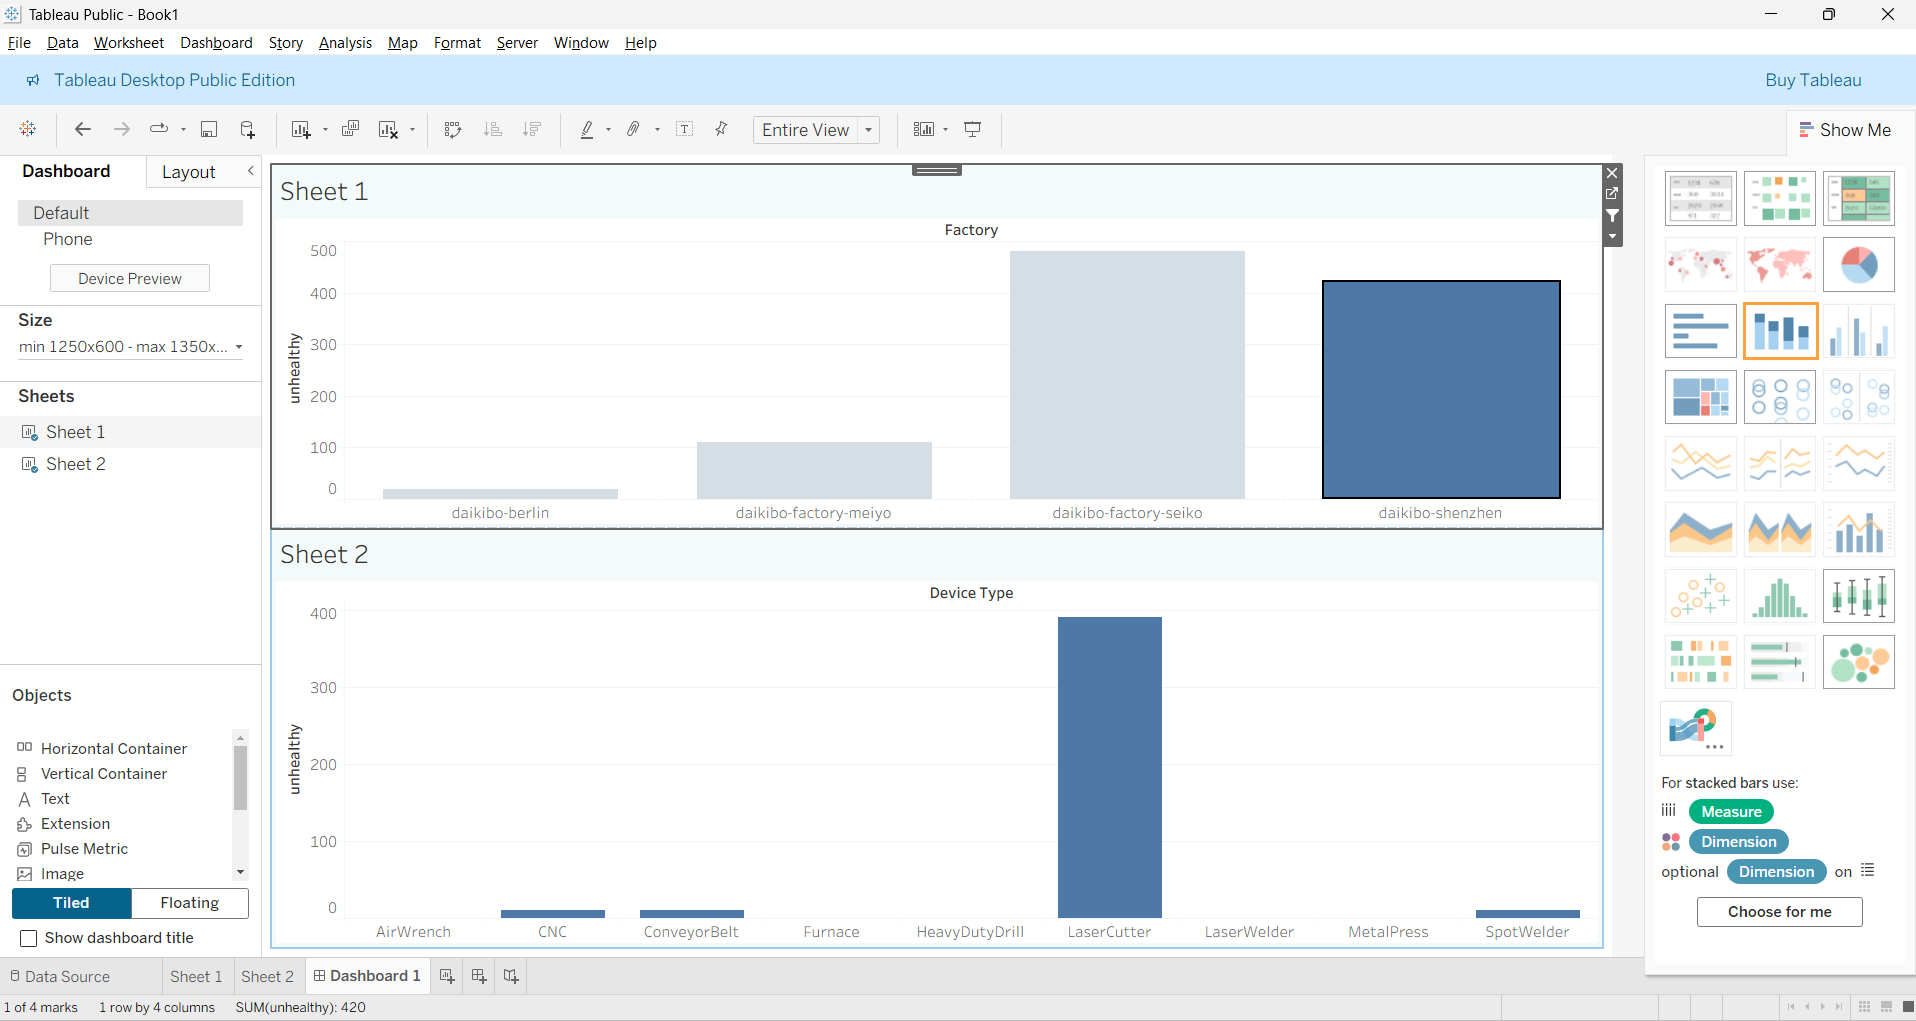Select the box-and-whisker plot in Show Me
Screen dimensions: 1916x1021
point(1859,596)
